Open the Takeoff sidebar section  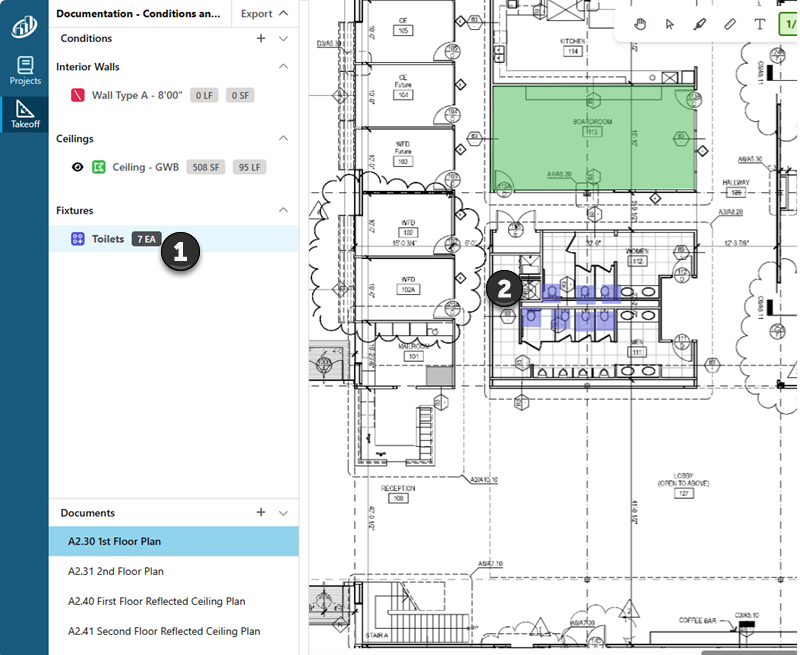(x=24, y=114)
